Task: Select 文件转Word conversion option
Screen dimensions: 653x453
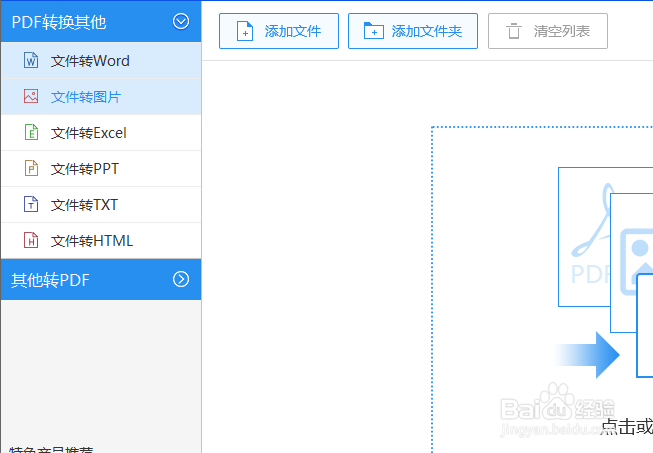Action: (101, 61)
